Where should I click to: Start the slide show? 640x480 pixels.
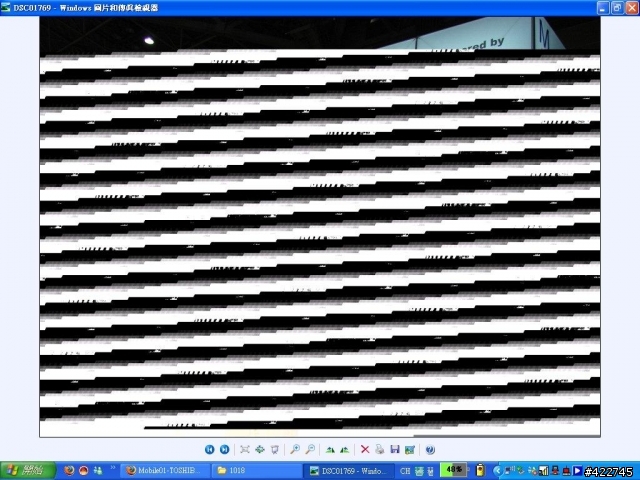(x=275, y=449)
